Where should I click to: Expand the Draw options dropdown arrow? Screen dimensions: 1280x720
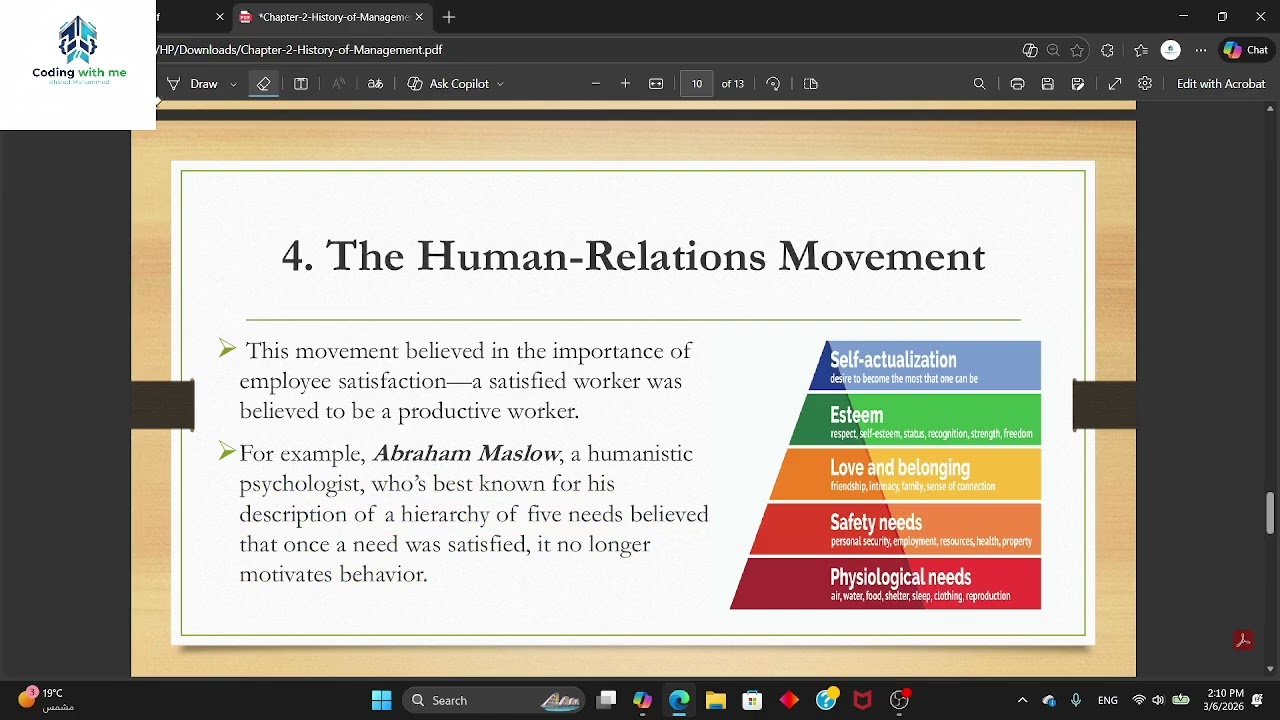(x=233, y=84)
